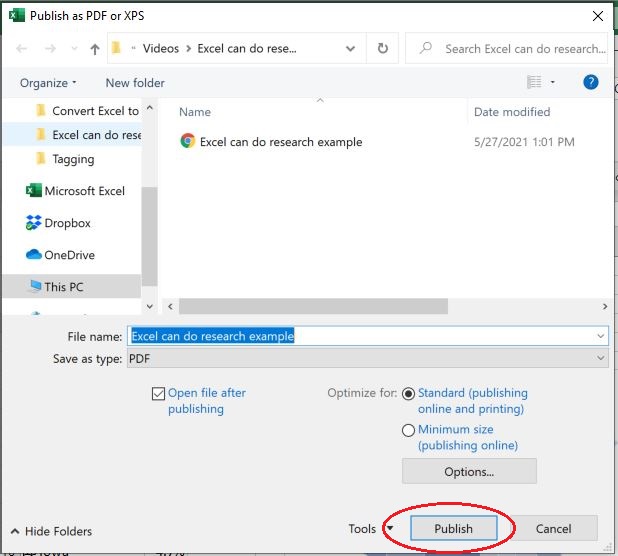Open the Organize menu

coord(48,83)
